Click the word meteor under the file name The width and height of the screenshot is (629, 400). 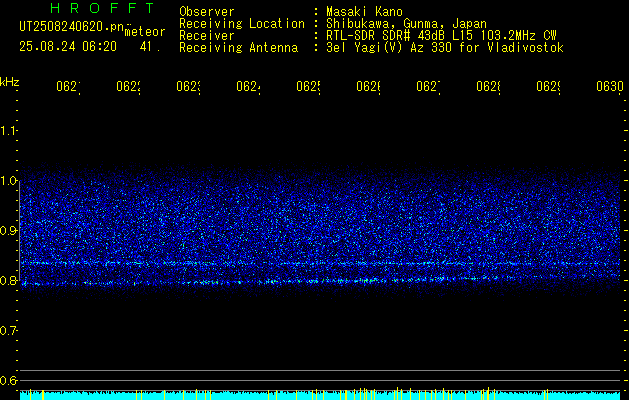click(x=145, y=32)
